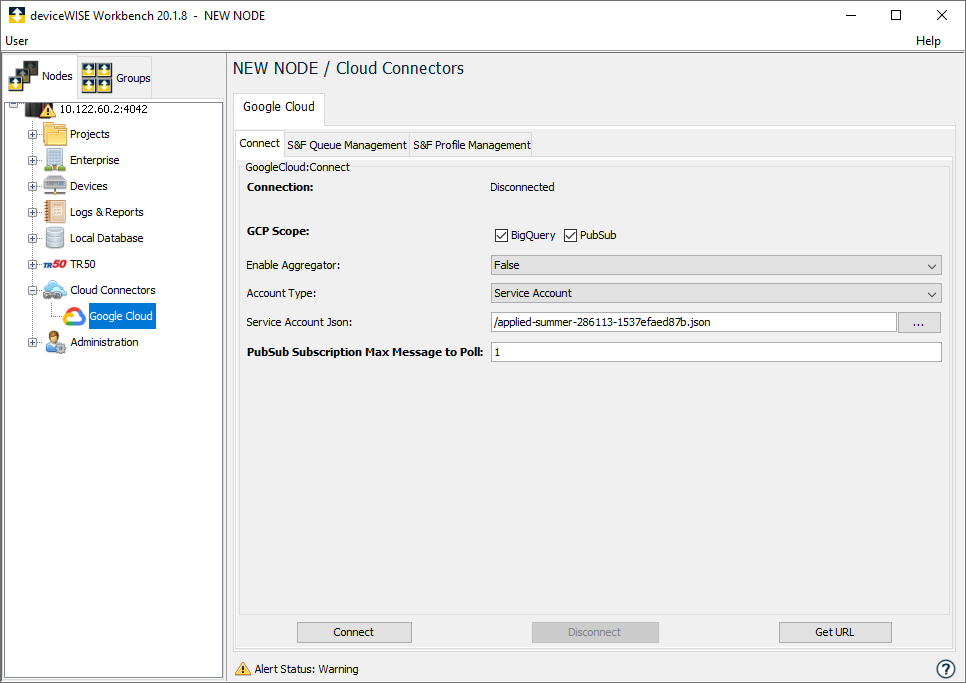The height and width of the screenshot is (683, 966).
Task: Open the help question mark icon
Action: point(946,669)
